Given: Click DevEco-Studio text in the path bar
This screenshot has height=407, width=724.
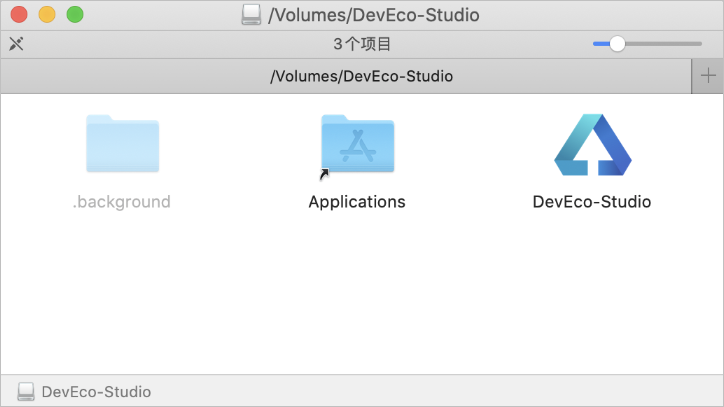Looking at the screenshot, I should 96,392.
